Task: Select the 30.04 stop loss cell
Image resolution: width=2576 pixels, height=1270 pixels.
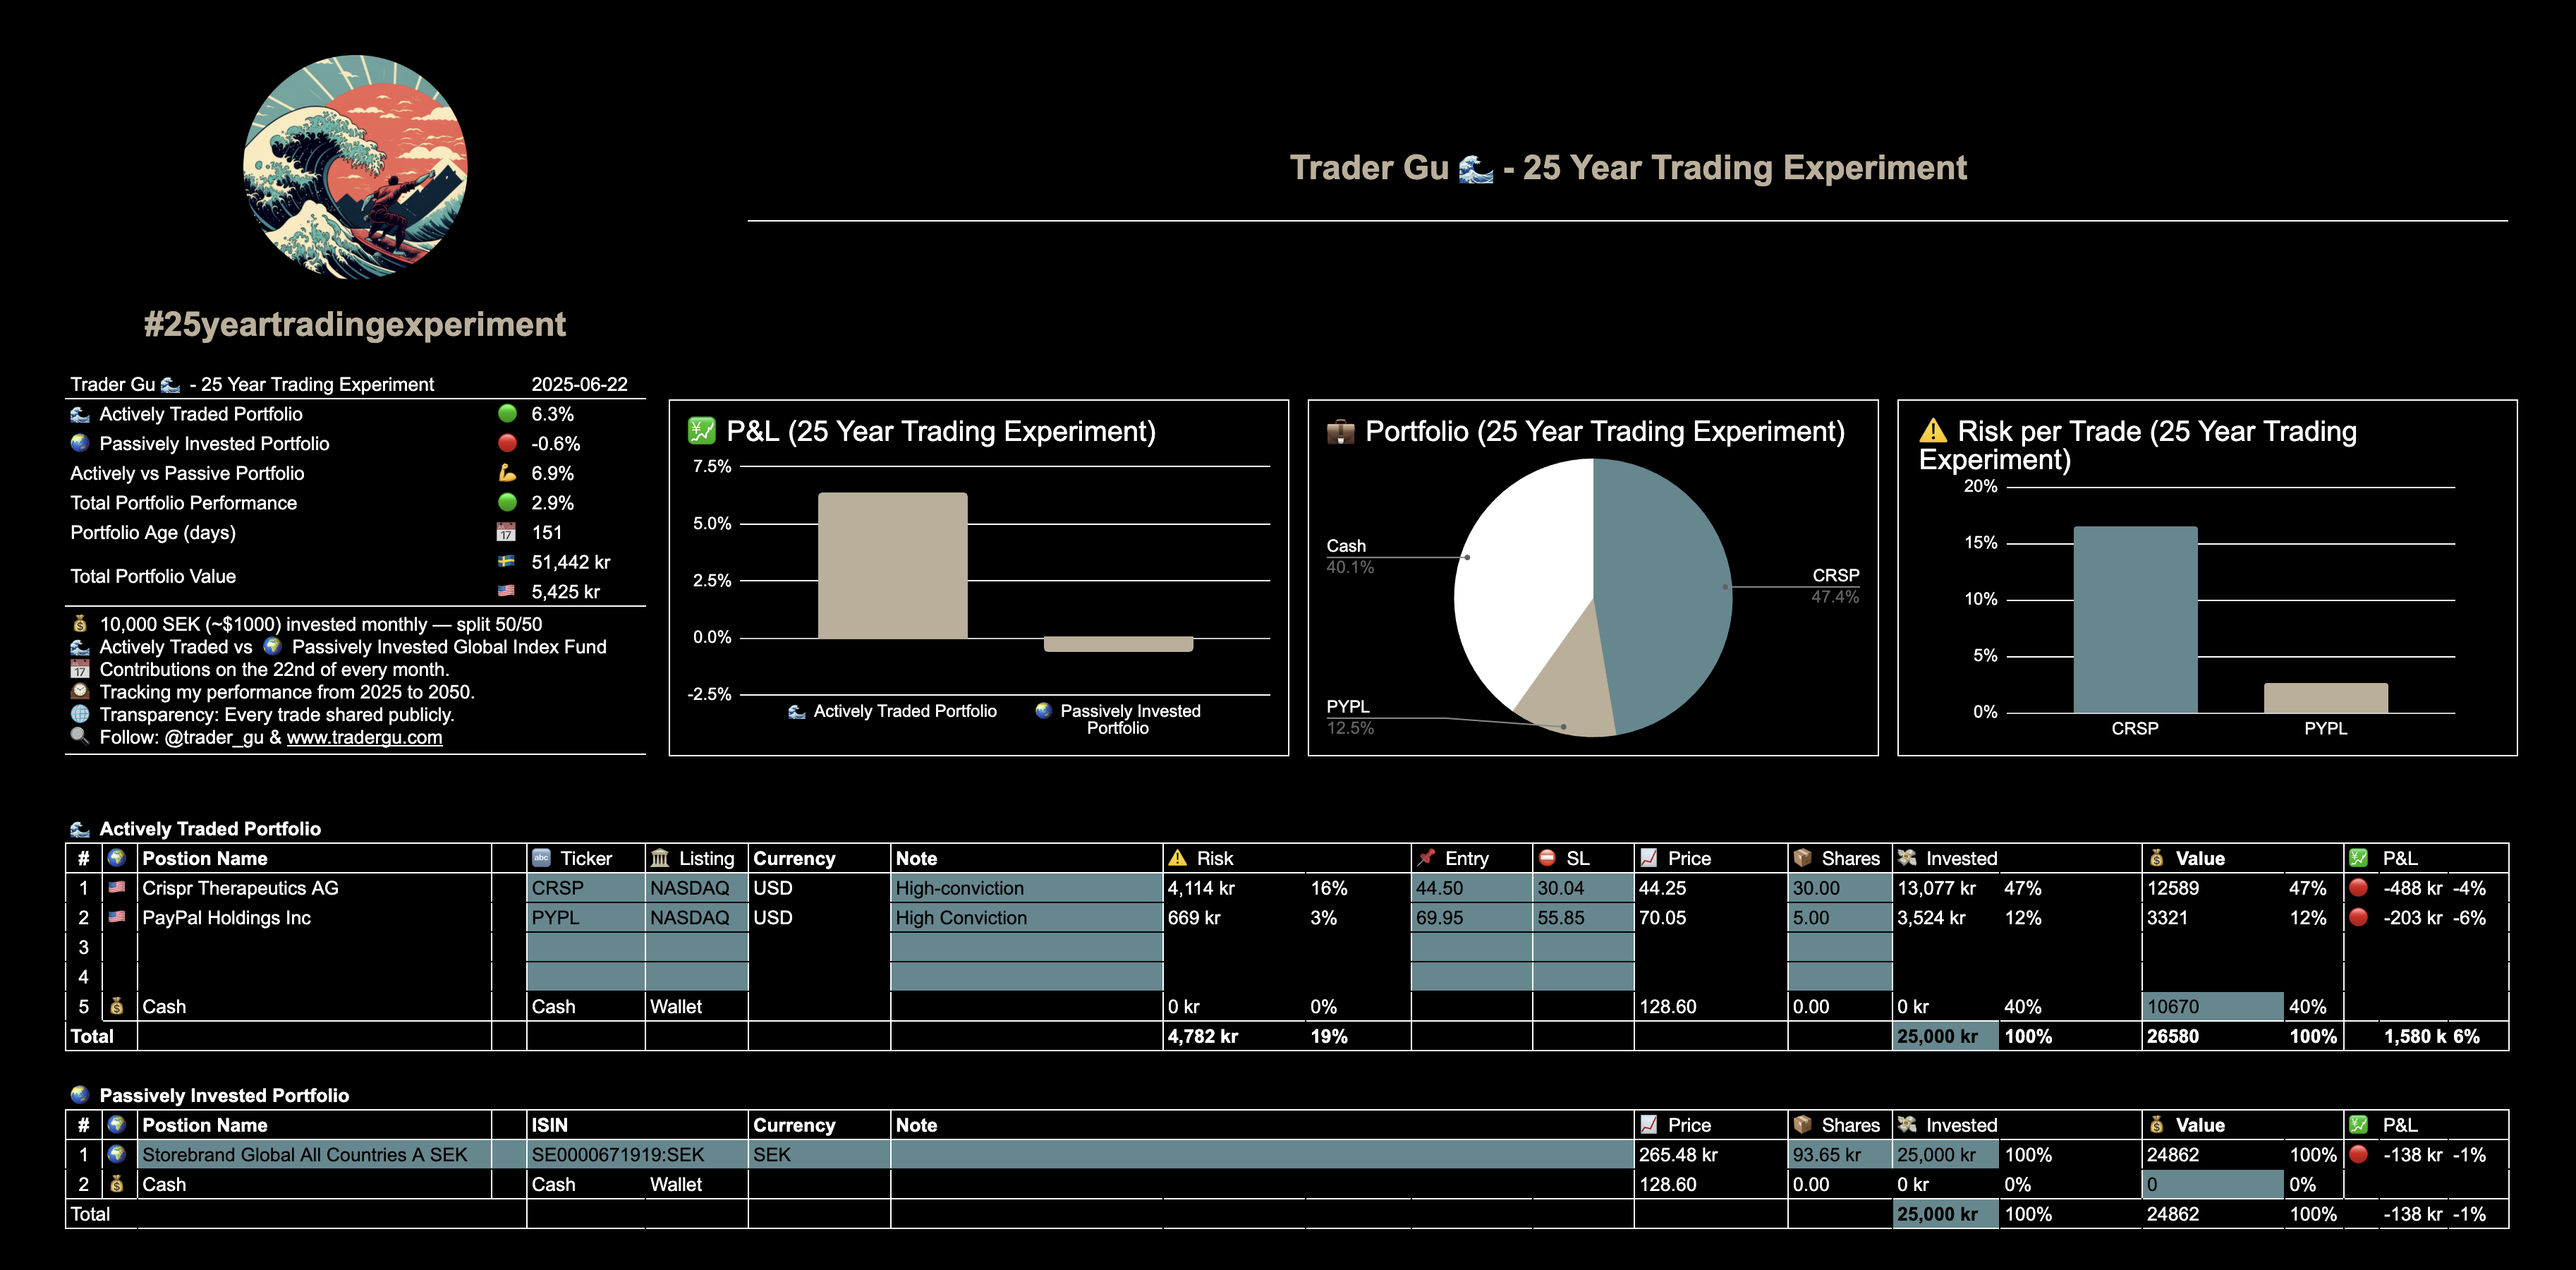Action: pos(1584,888)
